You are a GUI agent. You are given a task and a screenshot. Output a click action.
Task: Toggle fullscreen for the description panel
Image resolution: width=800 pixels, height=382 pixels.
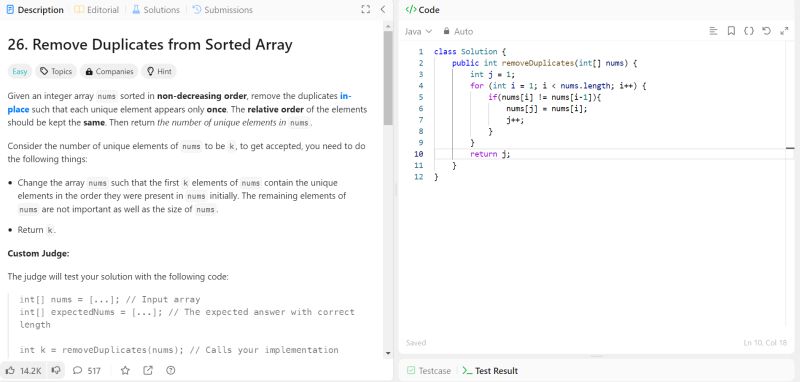365,9
